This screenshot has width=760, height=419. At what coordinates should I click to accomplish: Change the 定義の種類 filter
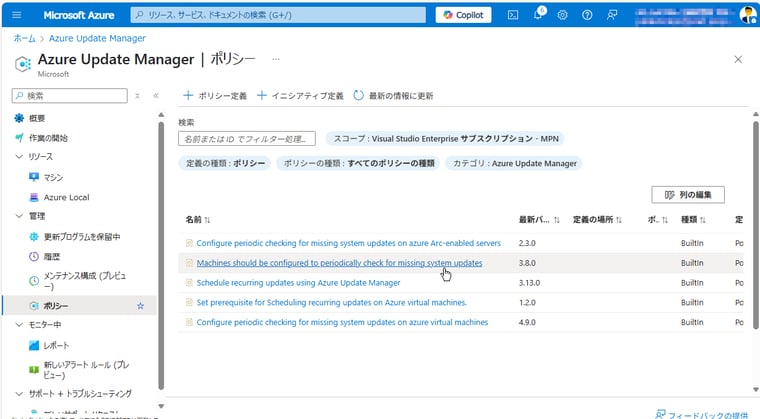click(225, 163)
